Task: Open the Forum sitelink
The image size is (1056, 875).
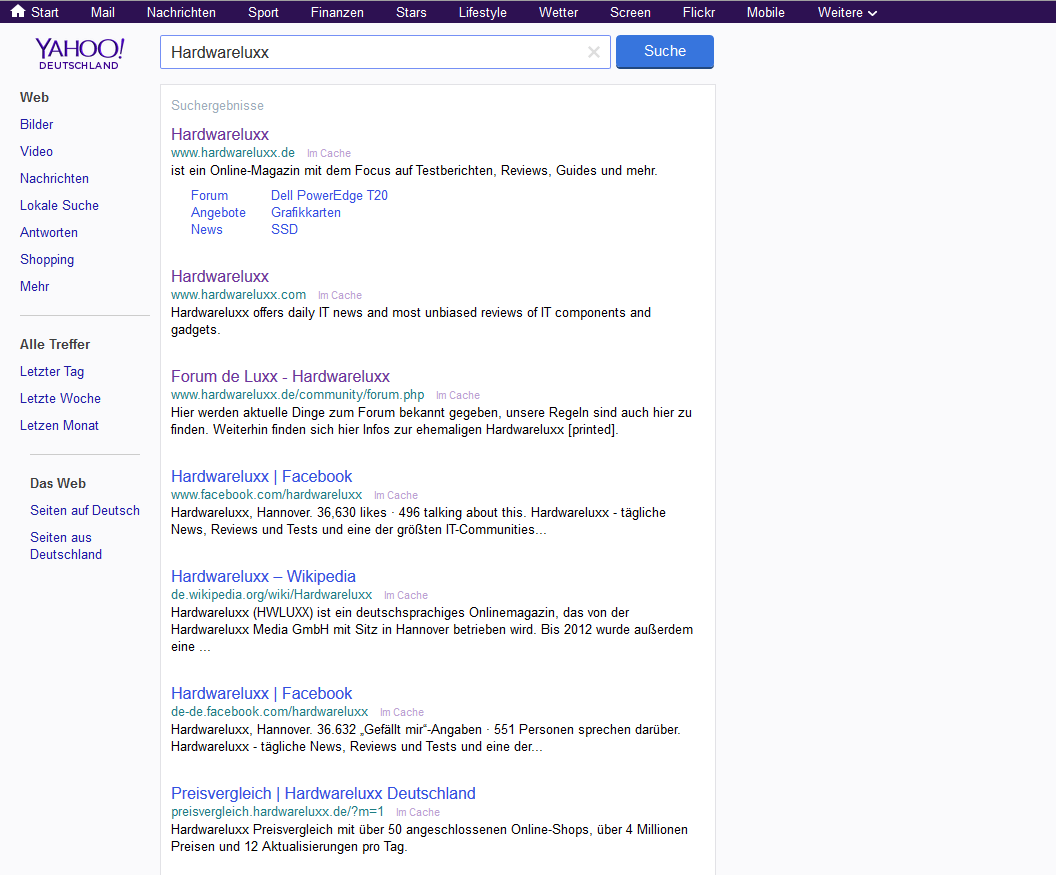Action: click(x=209, y=195)
